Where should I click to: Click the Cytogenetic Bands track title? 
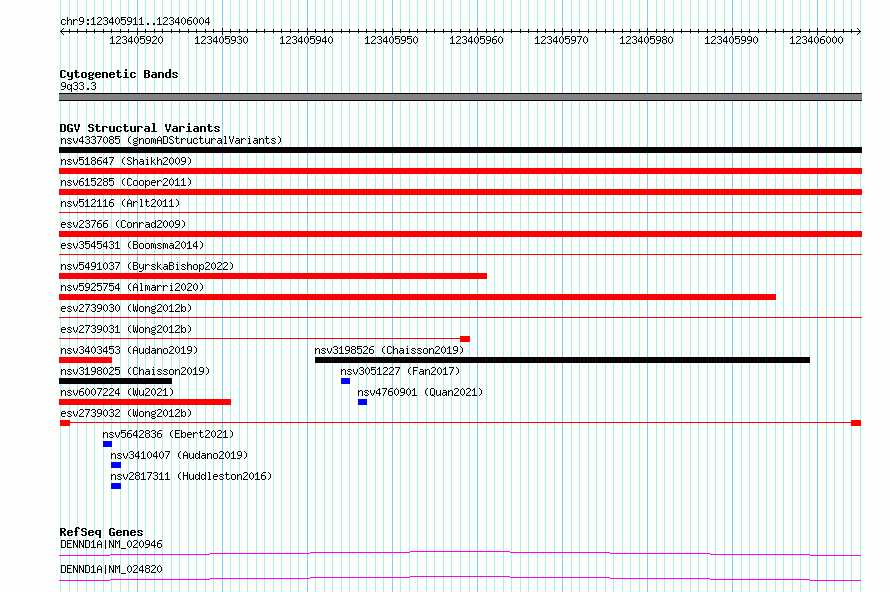(119, 74)
